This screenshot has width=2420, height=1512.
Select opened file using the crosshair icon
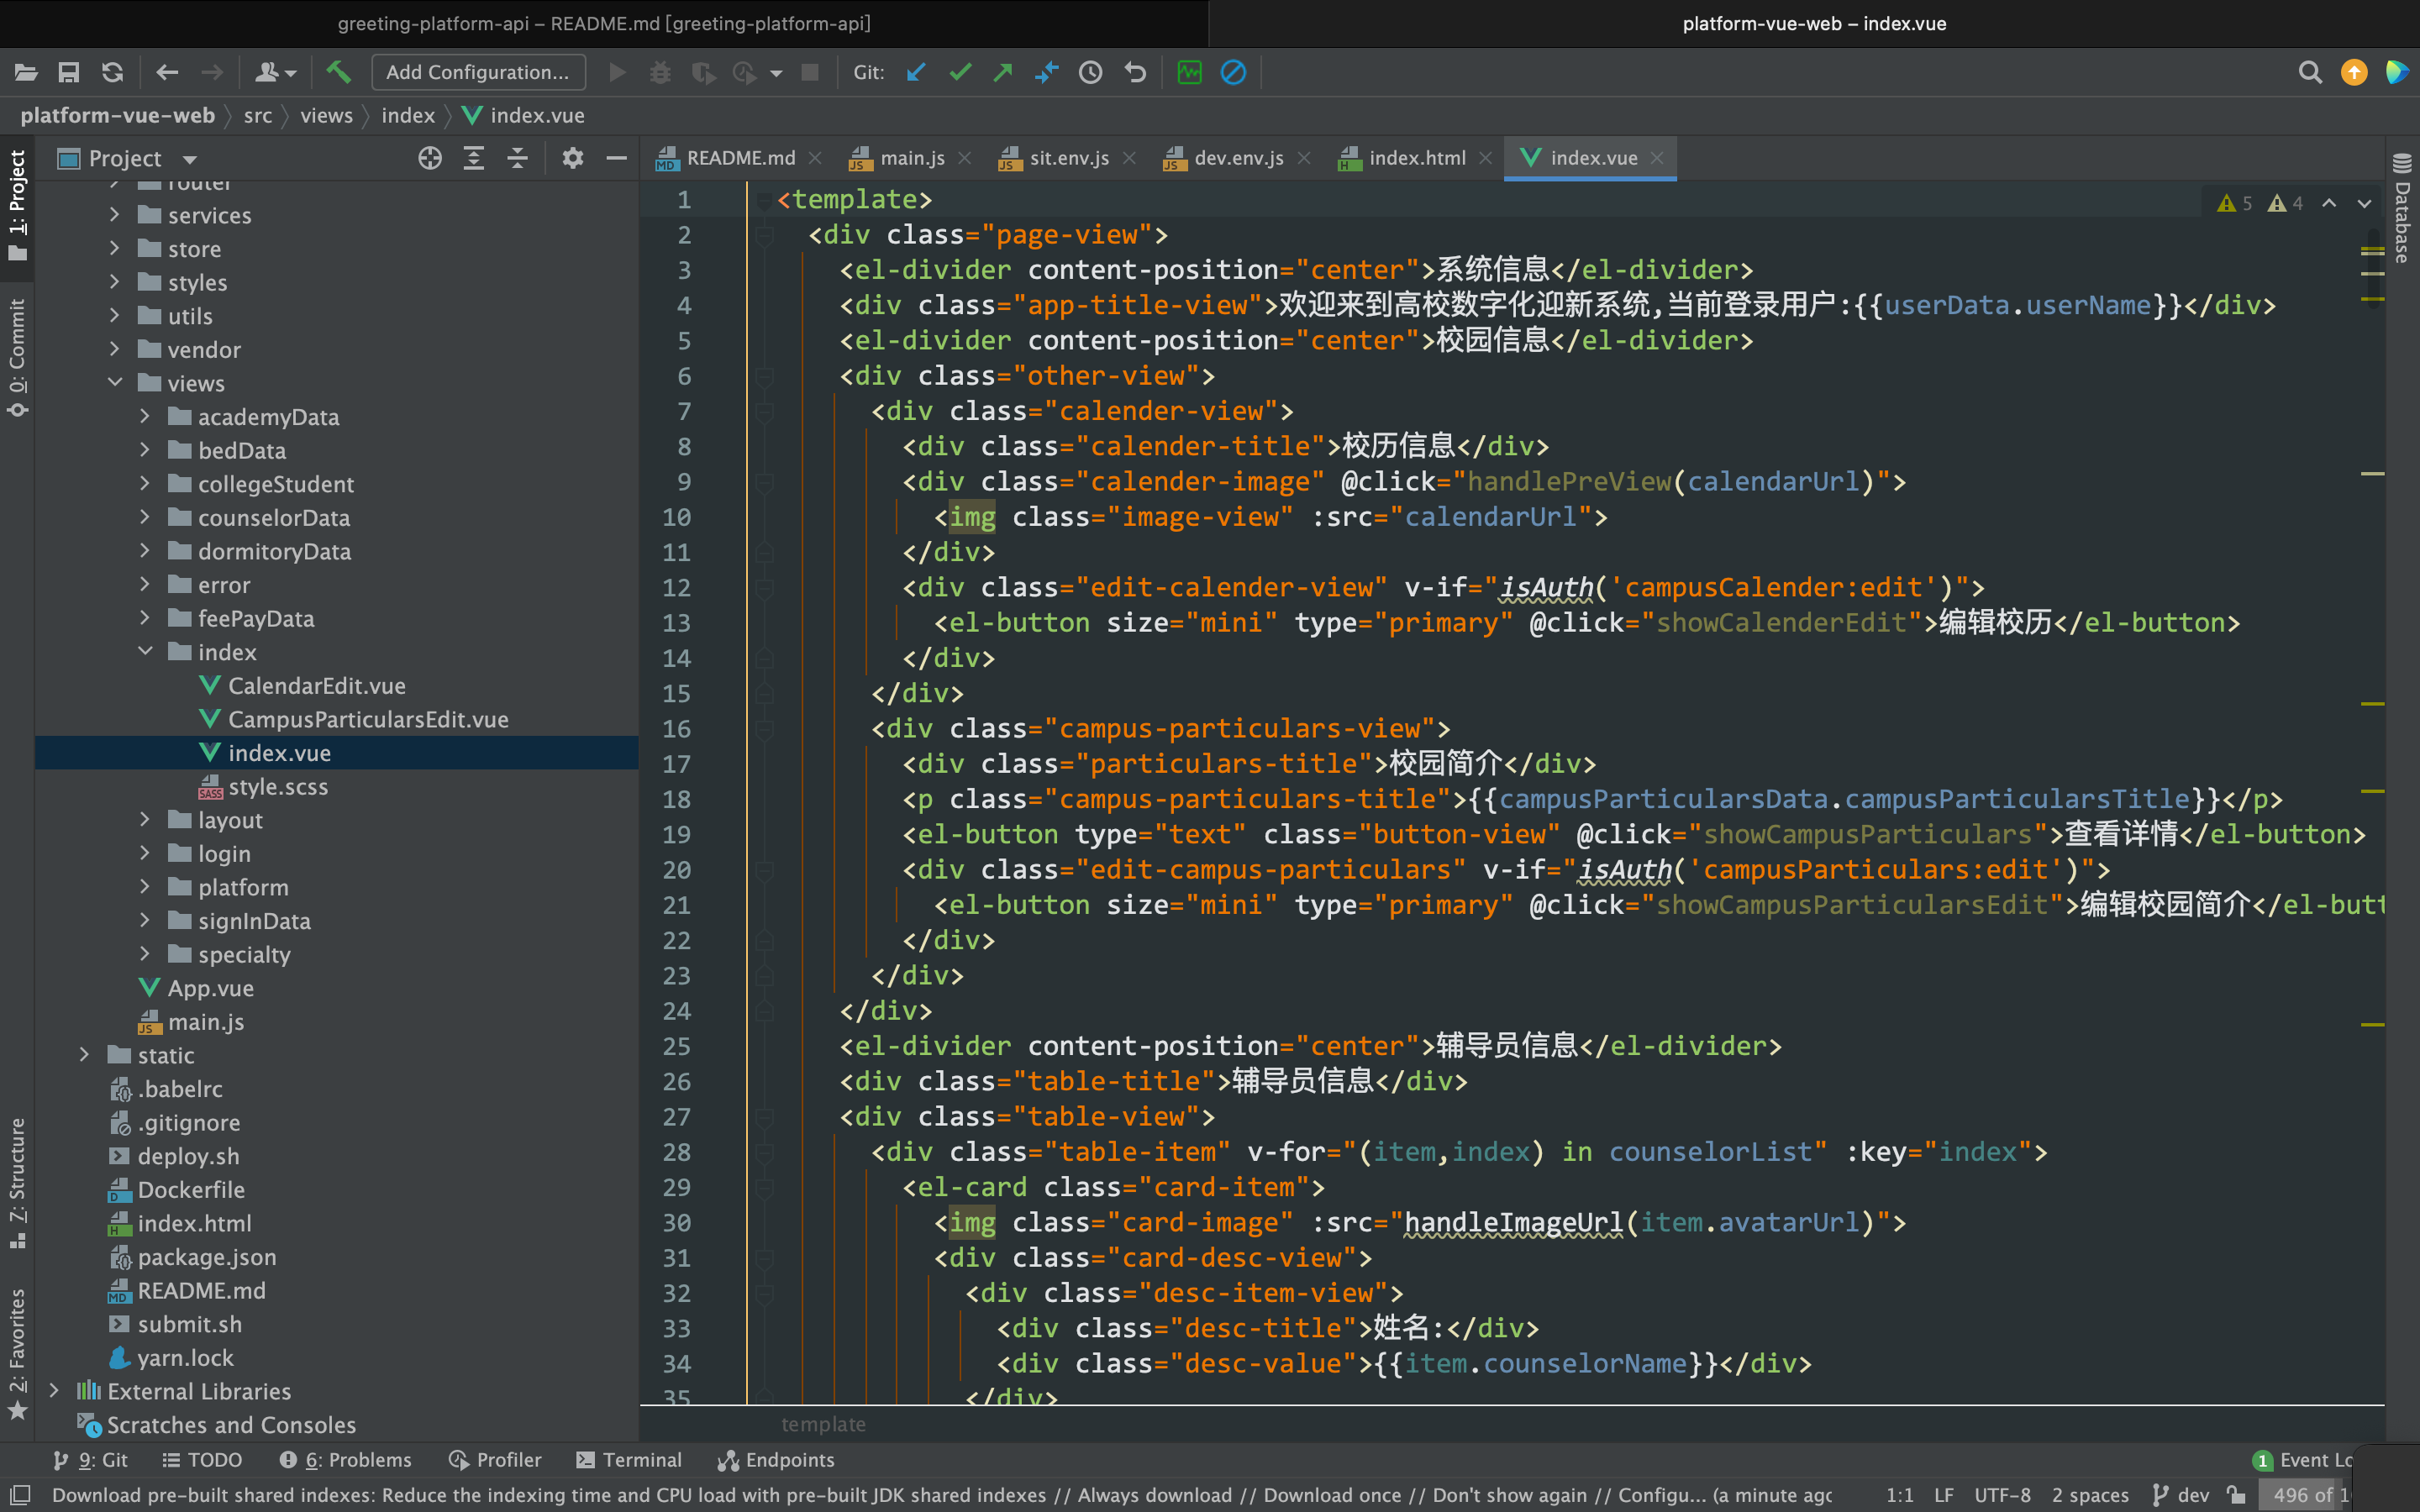click(429, 157)
